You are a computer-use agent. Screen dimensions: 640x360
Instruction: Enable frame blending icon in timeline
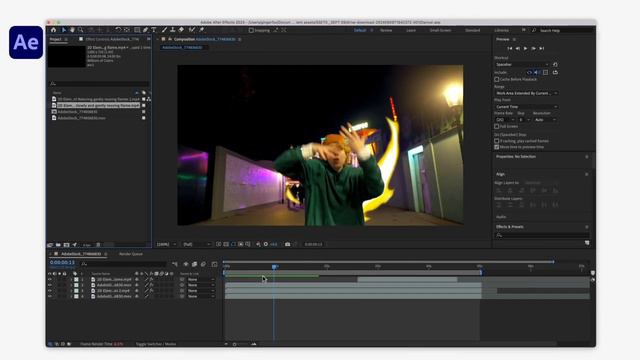coord(195,264)
